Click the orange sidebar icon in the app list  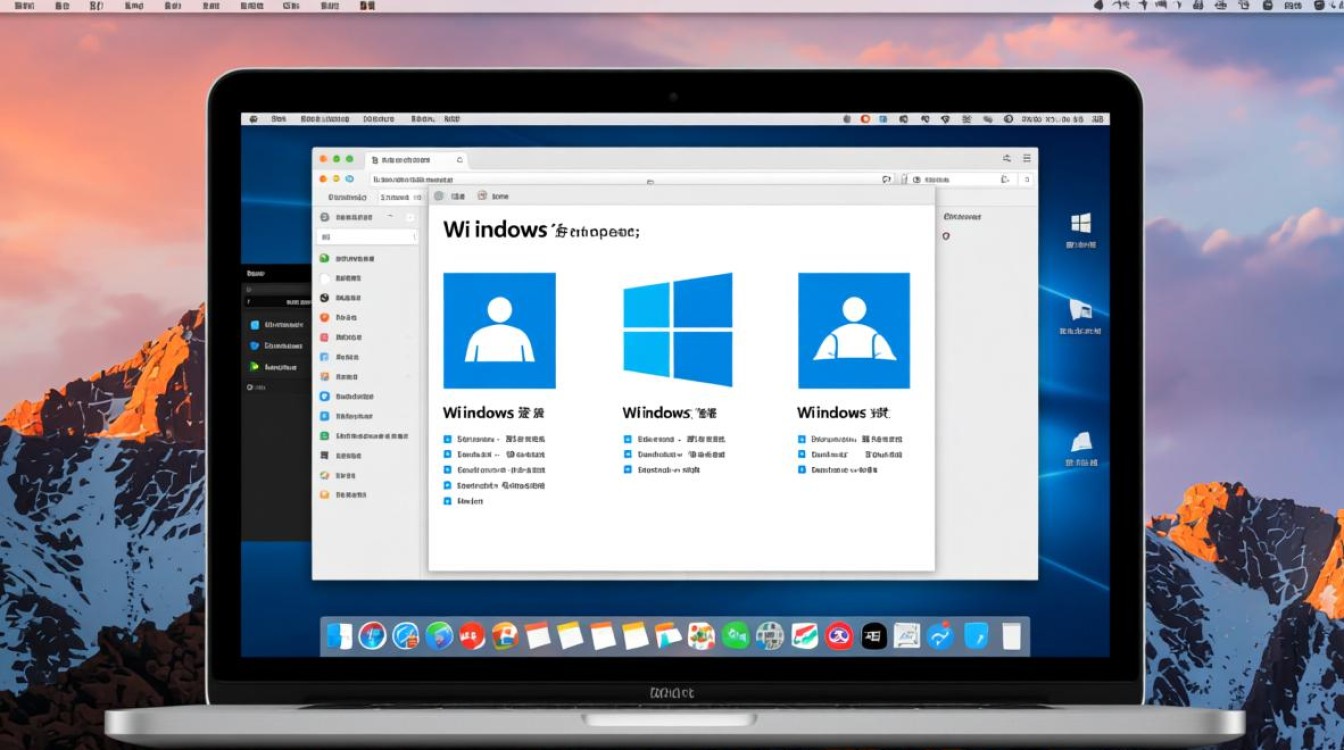(x=322, y=317)
